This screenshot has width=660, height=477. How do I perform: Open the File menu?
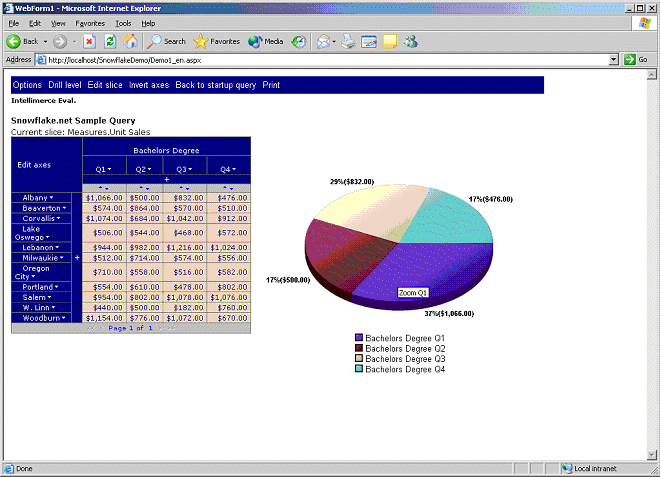(13, 24)
